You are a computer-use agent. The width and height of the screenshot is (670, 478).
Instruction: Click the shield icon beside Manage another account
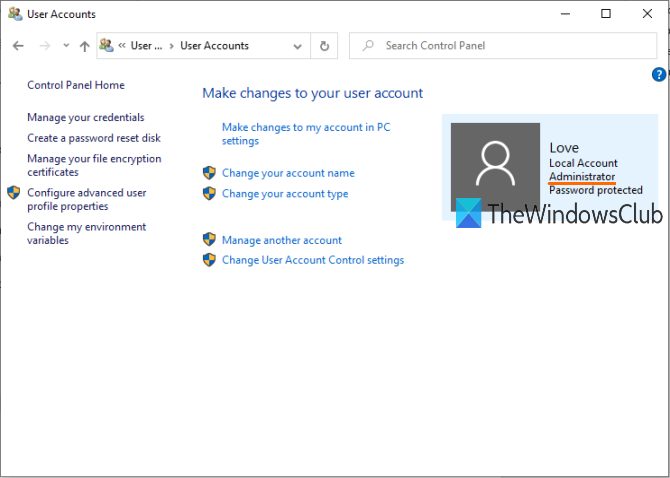pos(209,240)
